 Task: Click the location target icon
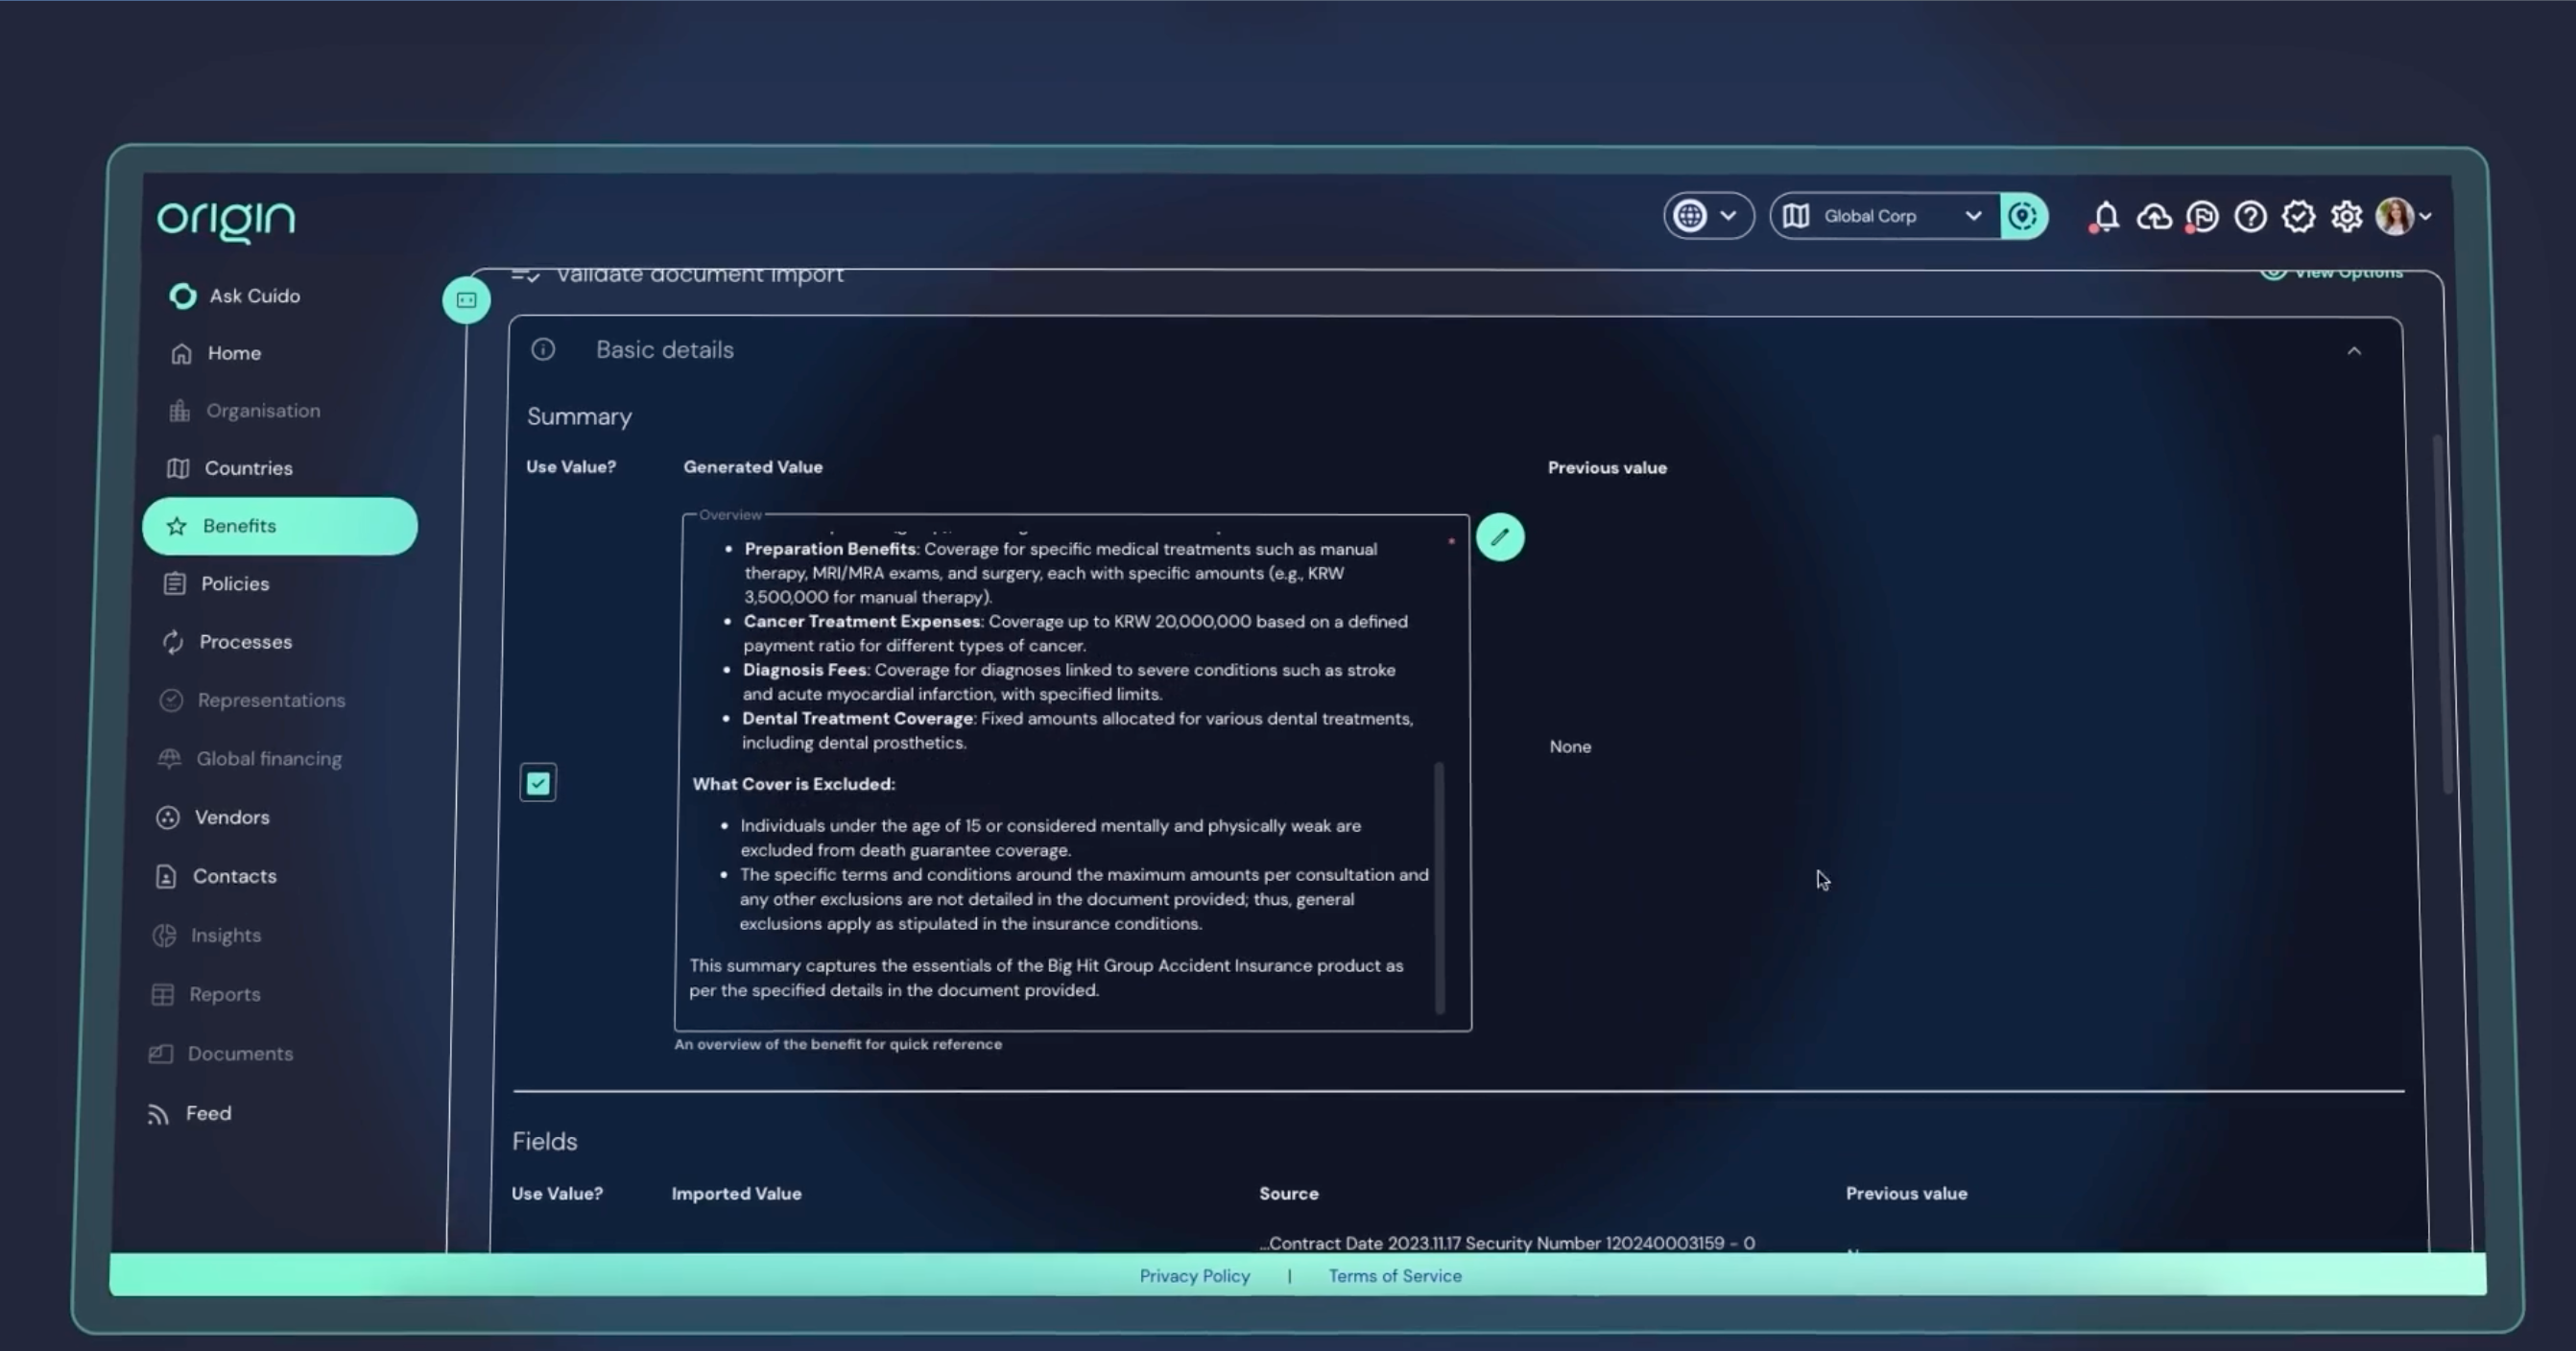2023,216
